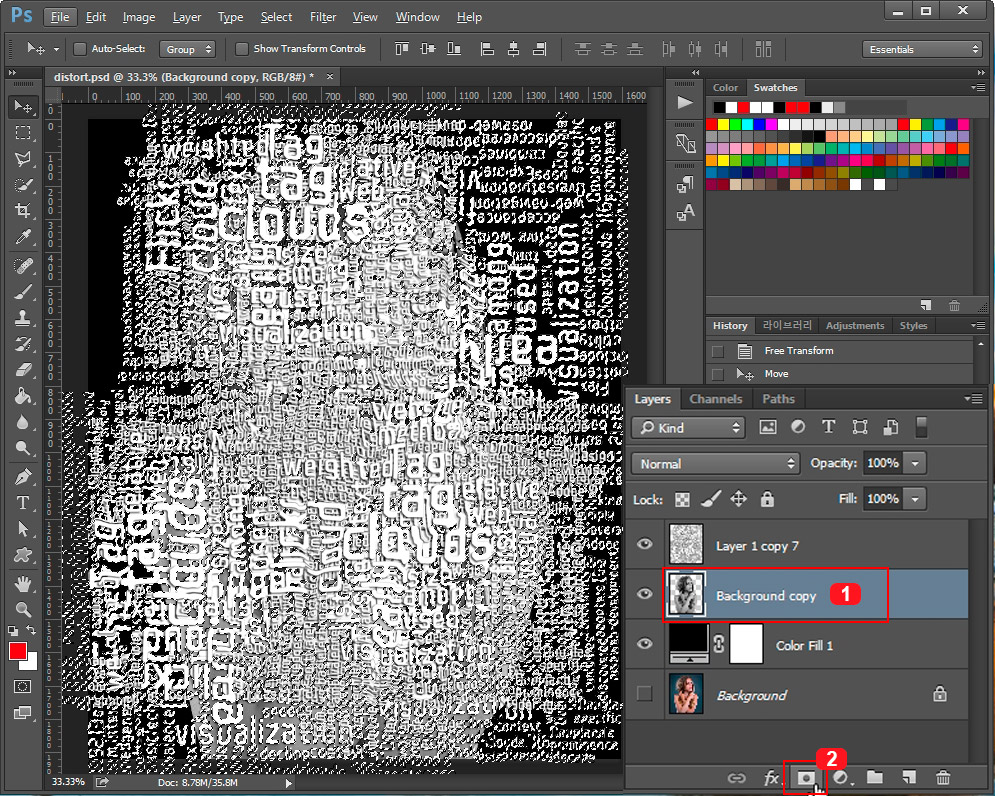The width and height of the screenshot is (995, 796).
Task: Toggle layer filtering switch on or off
Action: [921, 427]
